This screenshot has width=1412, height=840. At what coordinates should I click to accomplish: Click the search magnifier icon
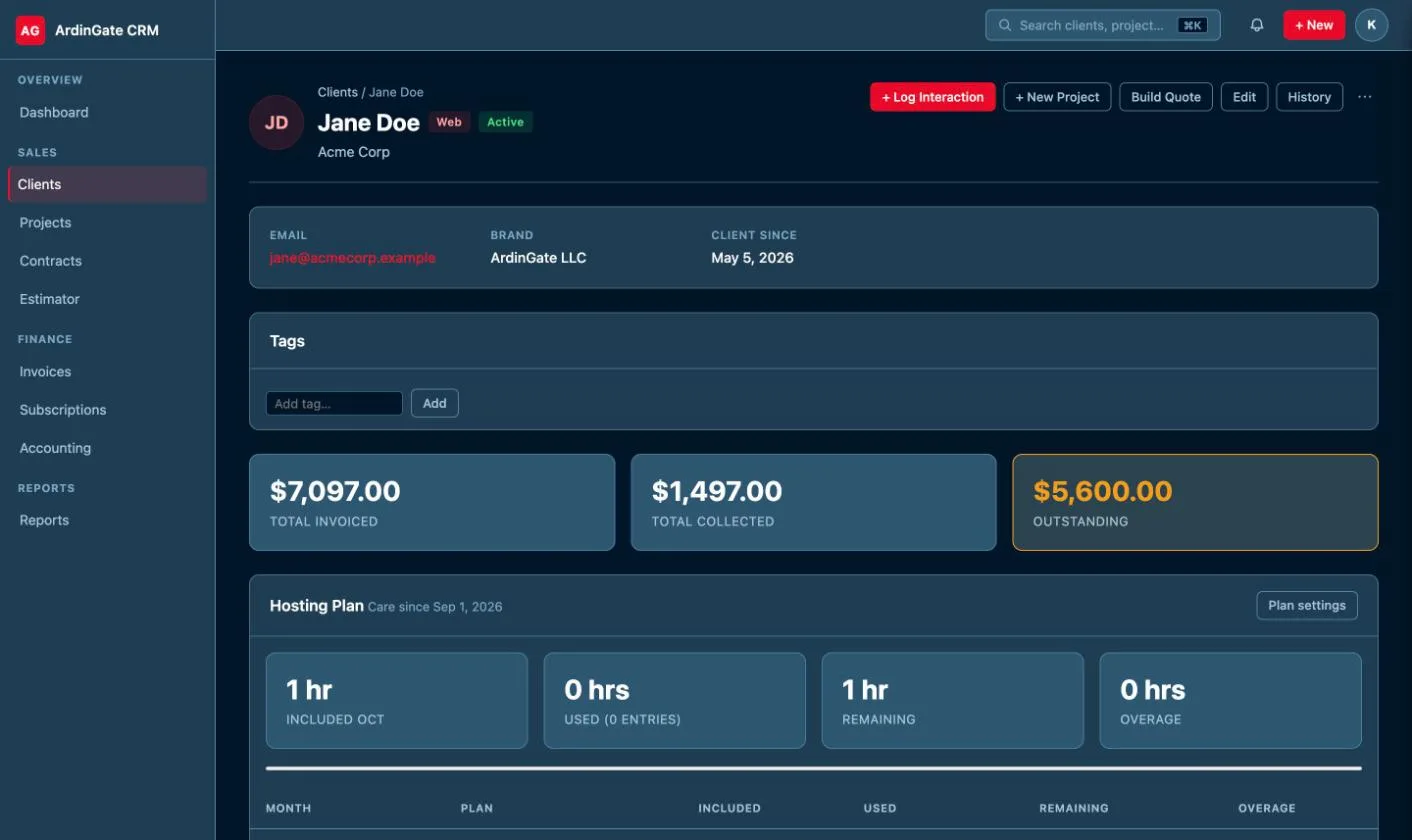[1005, 25]
